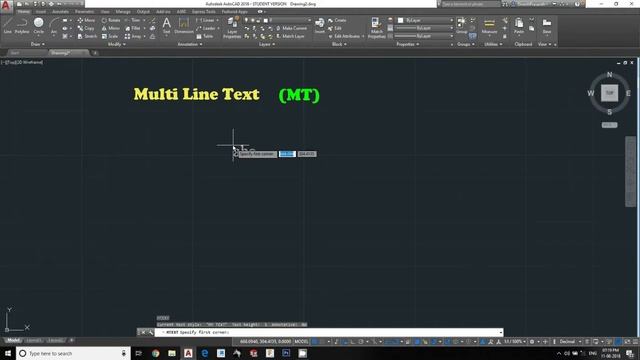
Task: Switch to Express Tools tab
Action: pyautogui.click(x=203, y=11)
